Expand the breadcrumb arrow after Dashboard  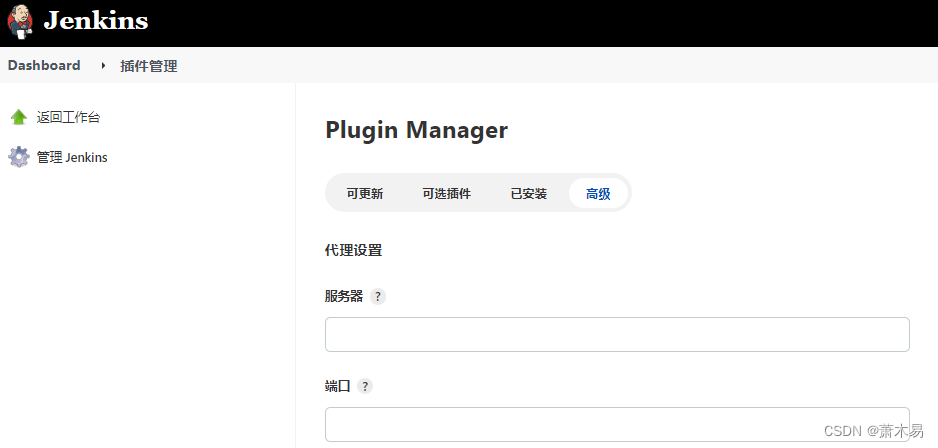[103, 66]
